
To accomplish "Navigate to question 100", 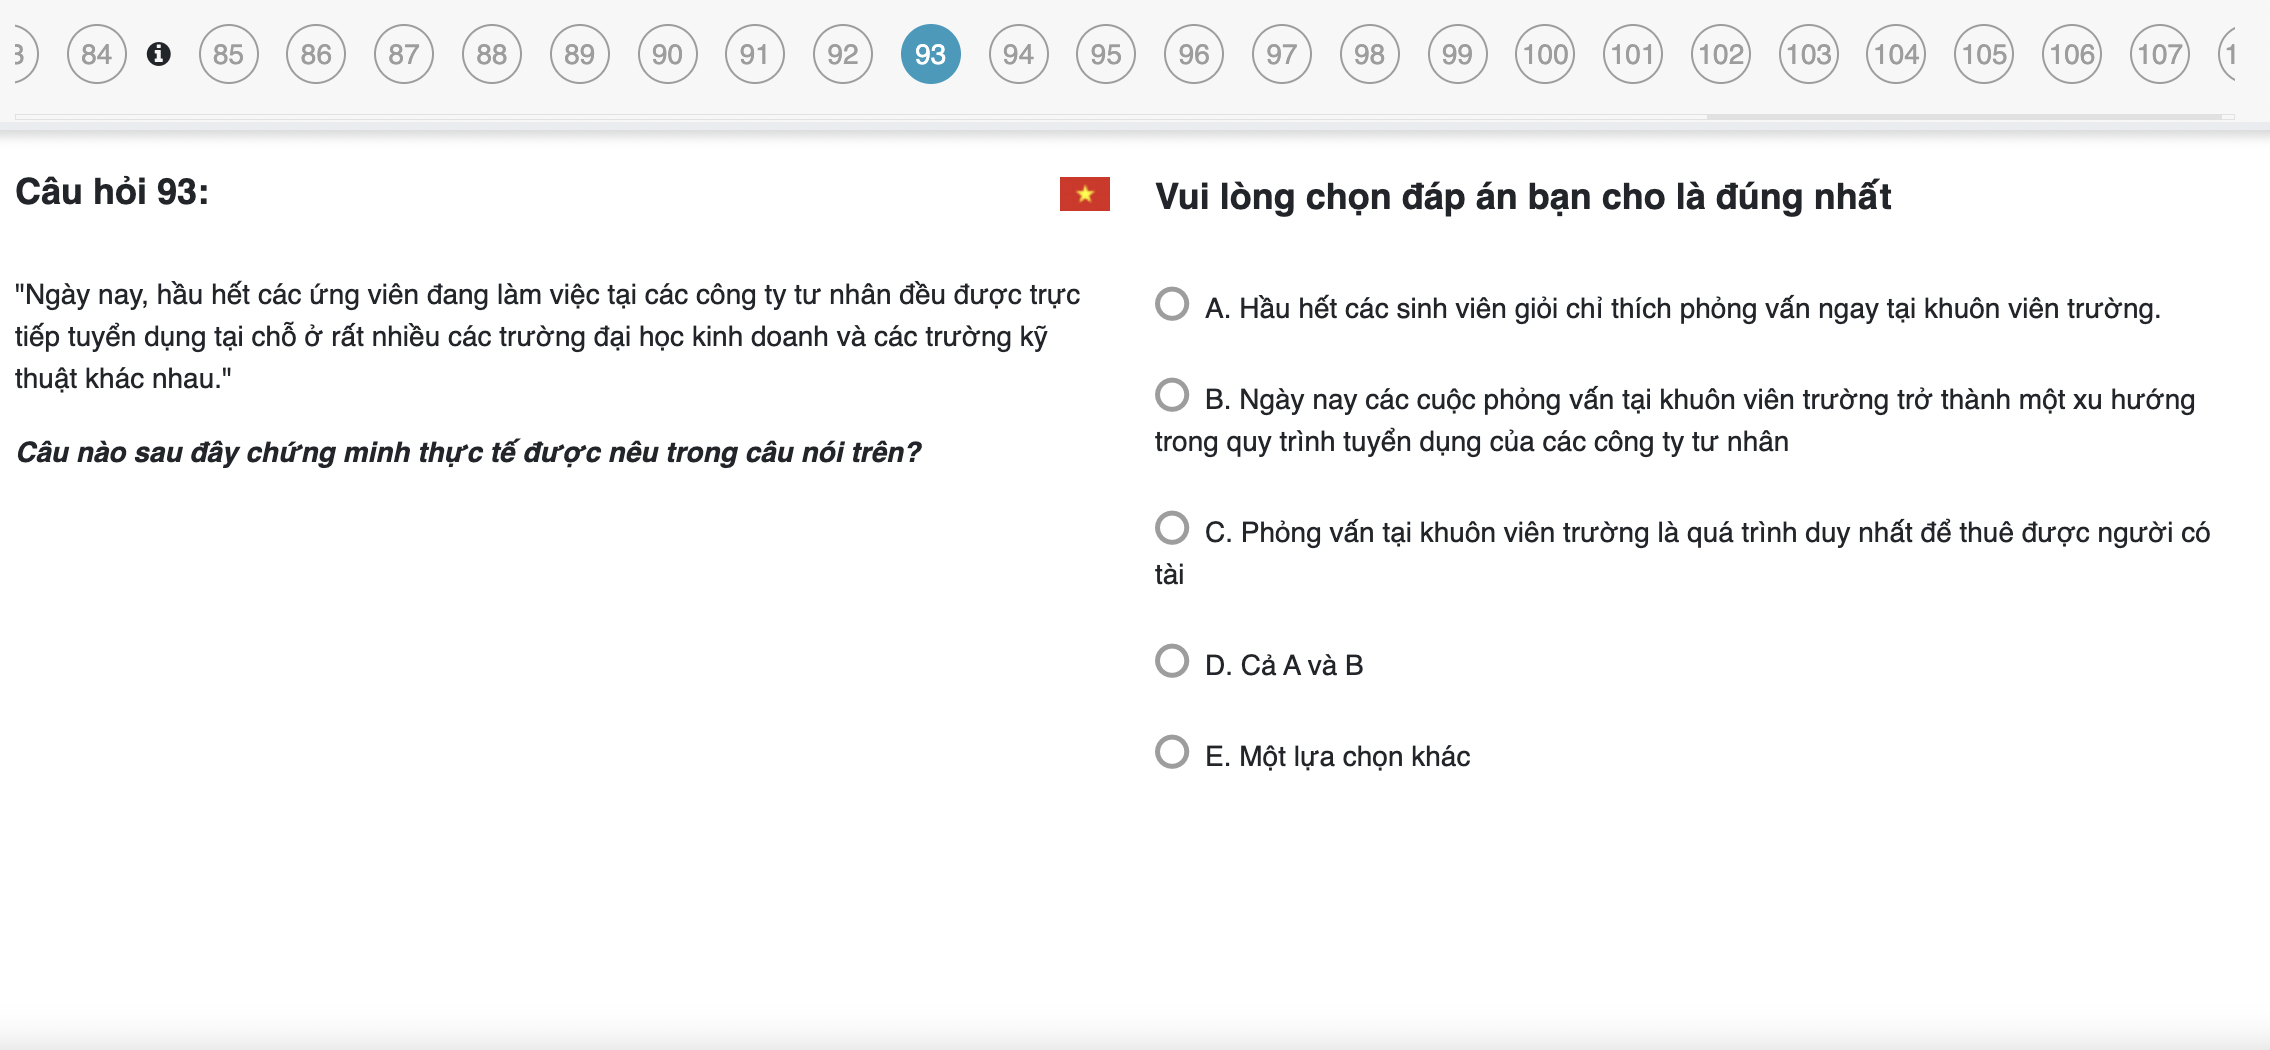I will click(x=1545, y=54).
